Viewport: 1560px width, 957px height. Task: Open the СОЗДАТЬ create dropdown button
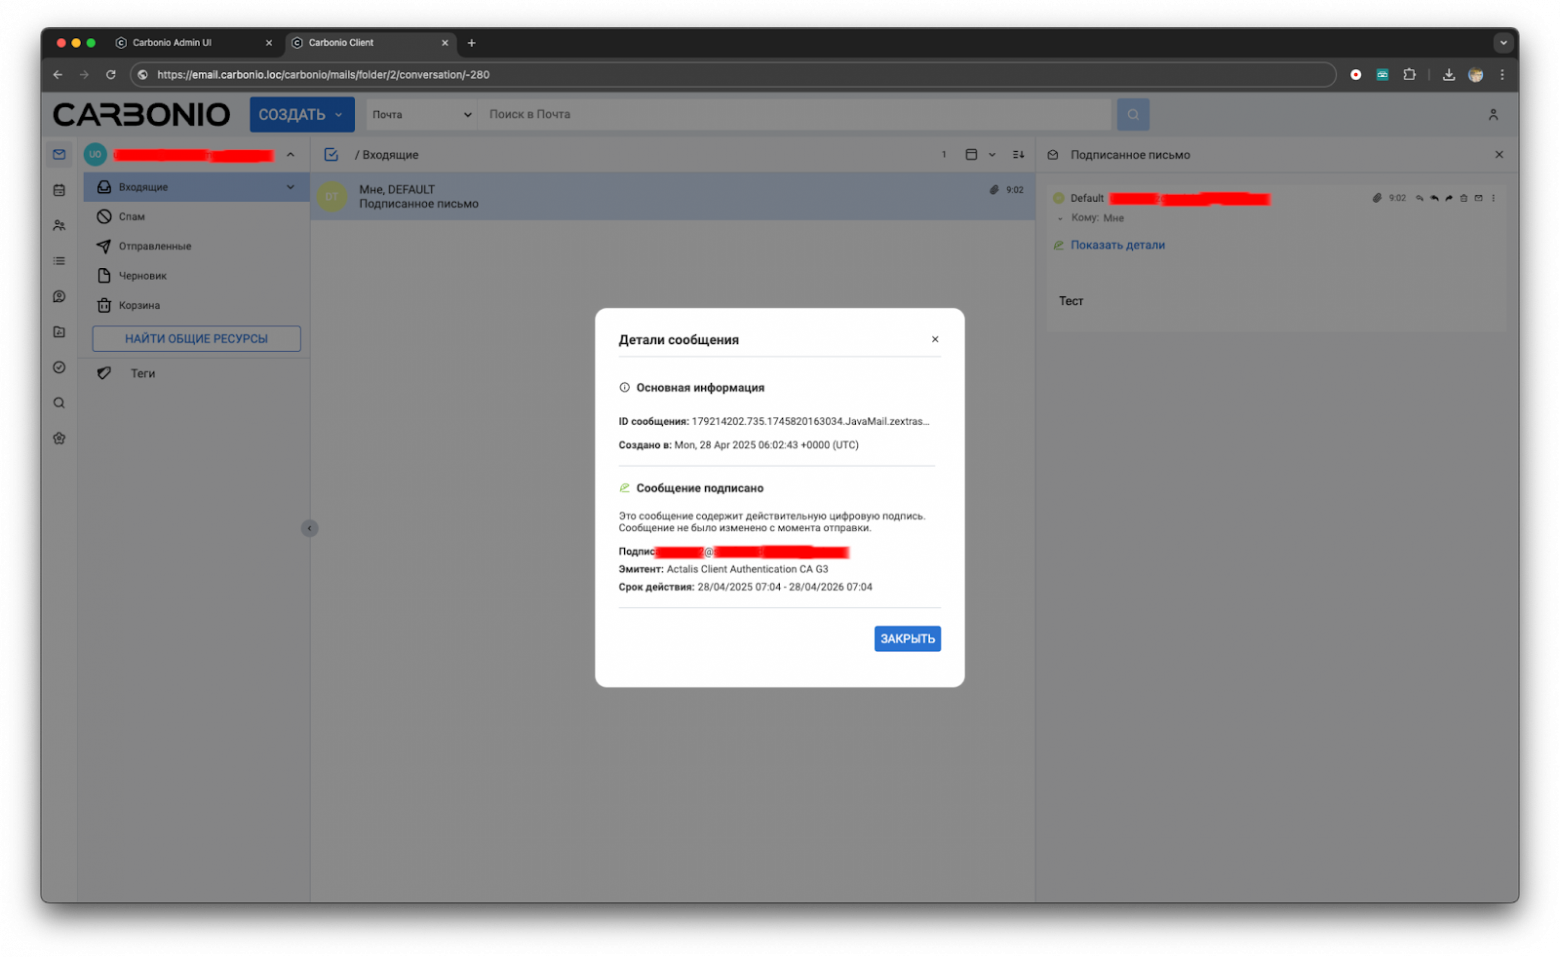pyautogui.click(x=302, y=115)
